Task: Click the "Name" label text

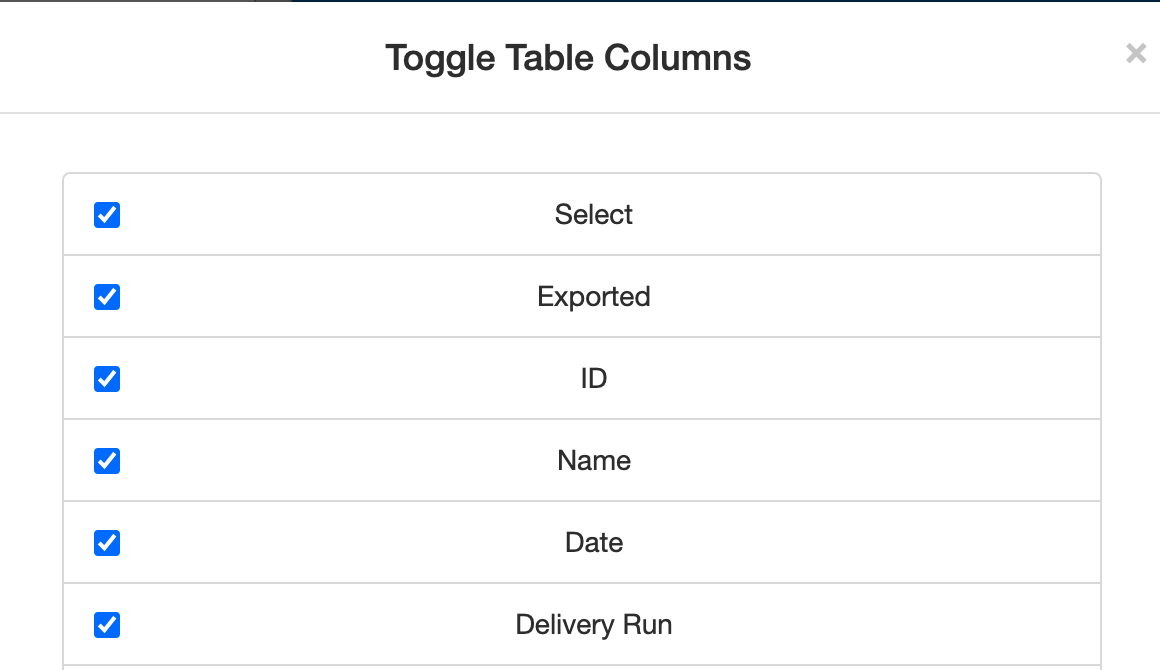Action: (x=593, y=461)
